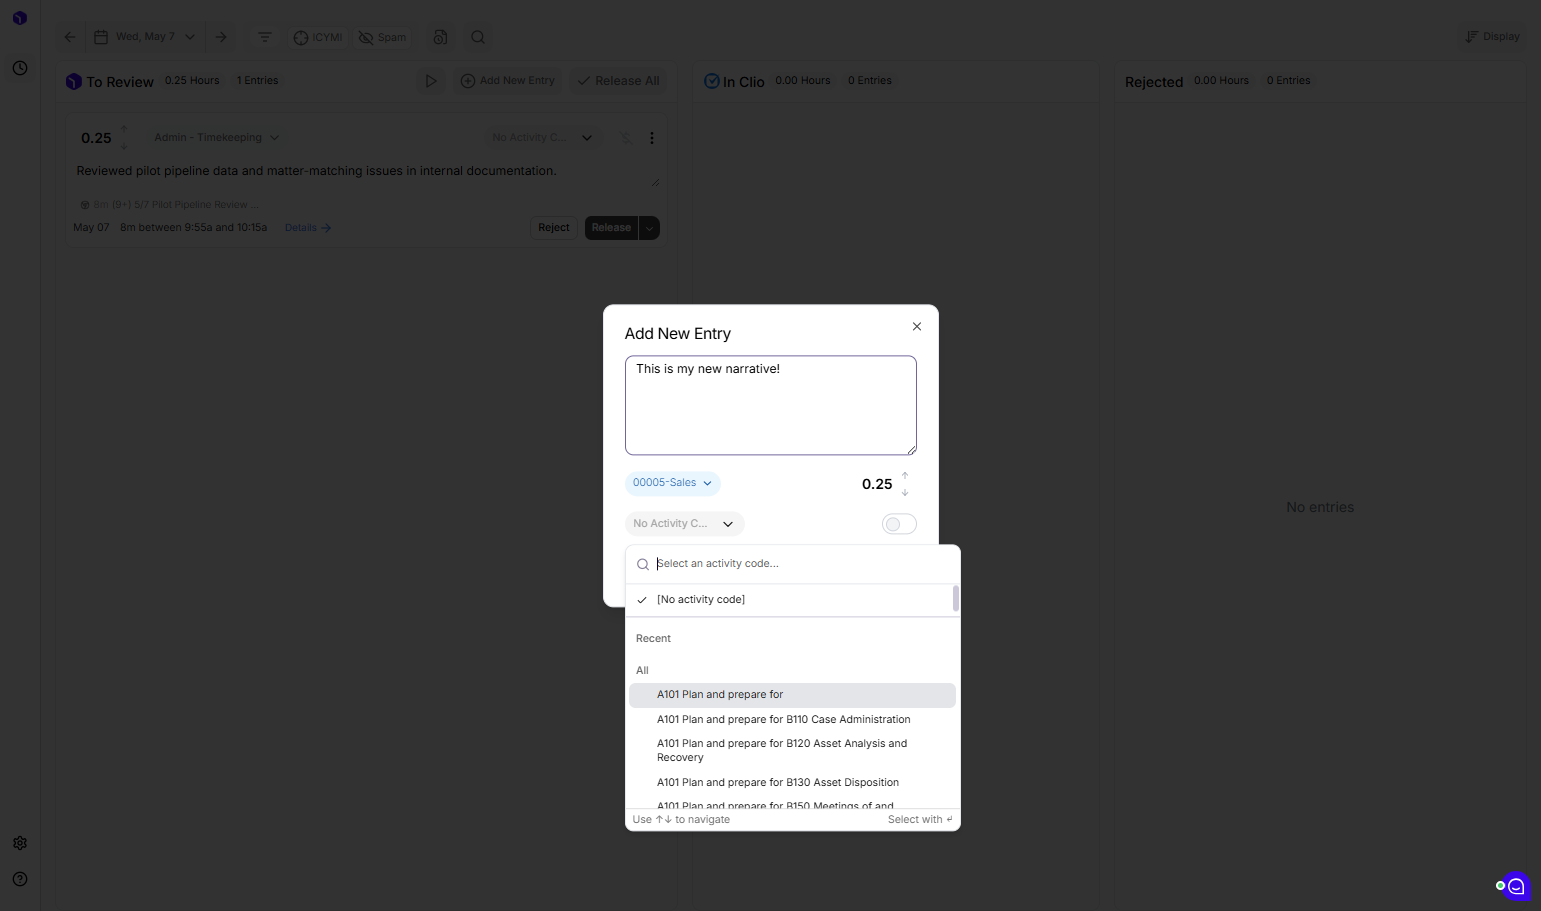Click the Rejected column heading

pyautogui.click(x=1154, y=82)
